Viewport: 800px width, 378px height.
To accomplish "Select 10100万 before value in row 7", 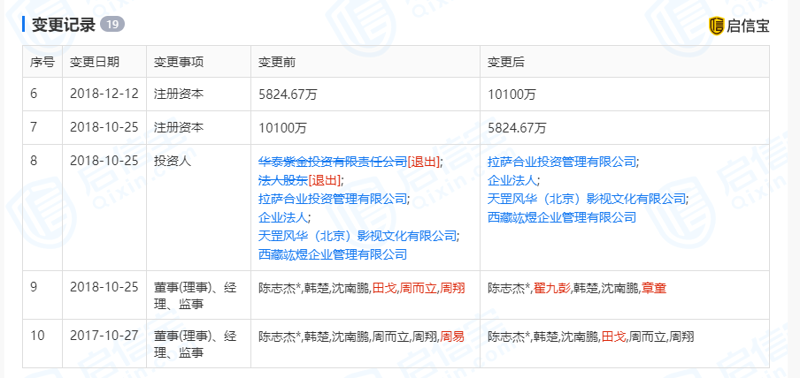I will [x=283, y=128].
